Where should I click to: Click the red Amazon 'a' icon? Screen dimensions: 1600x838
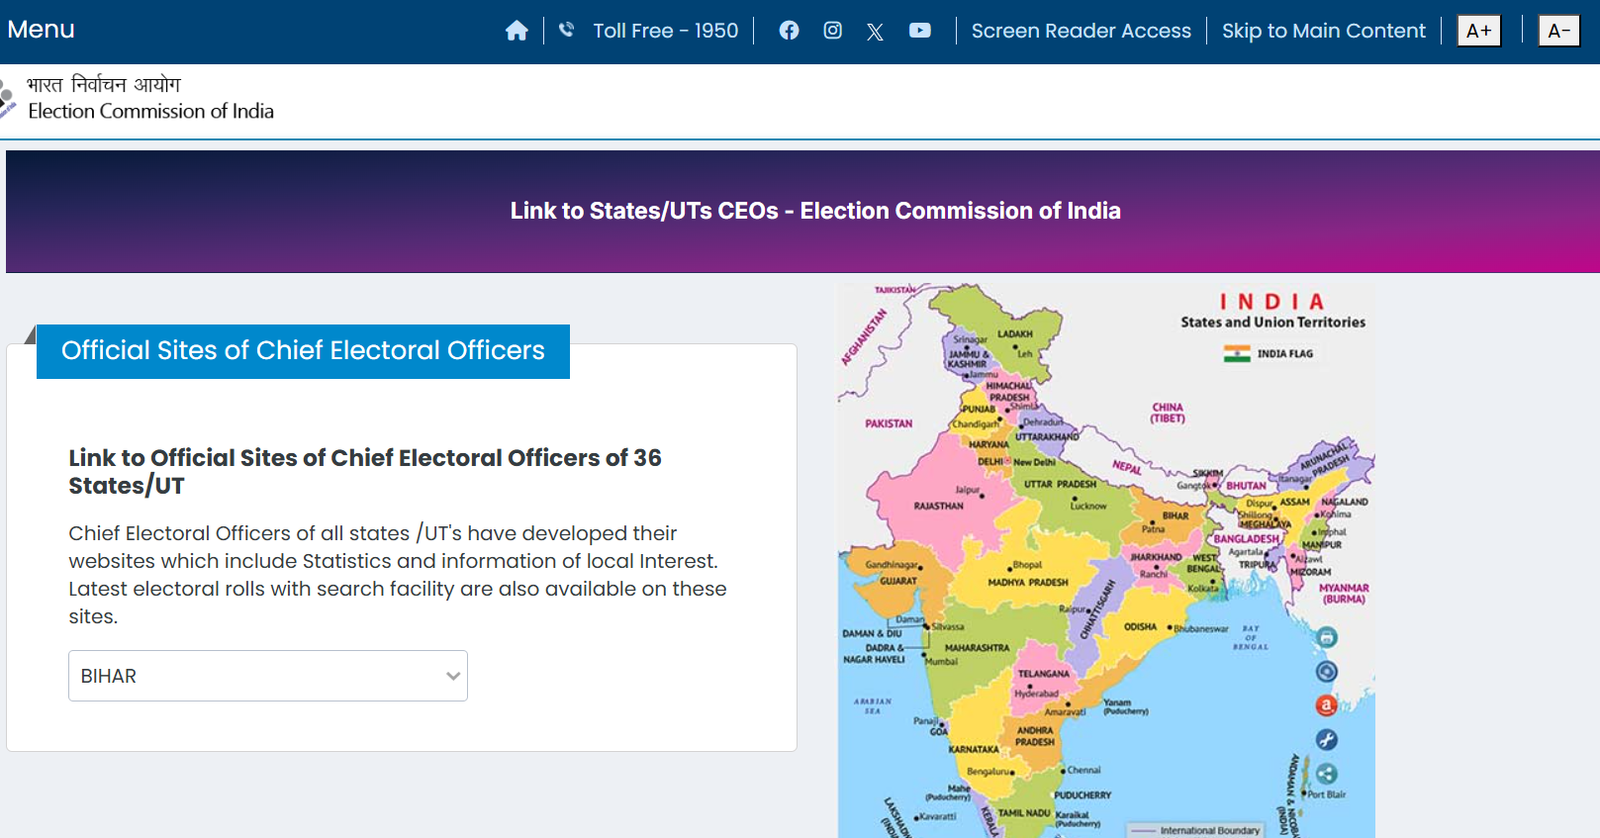pos(1326,705)
